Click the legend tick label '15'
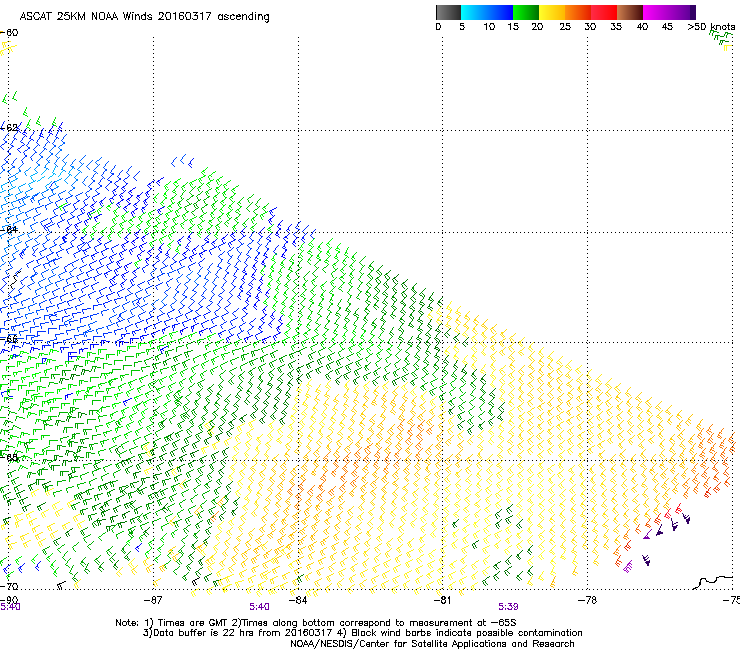Viewport: 740px width, 650px height. 513,27
